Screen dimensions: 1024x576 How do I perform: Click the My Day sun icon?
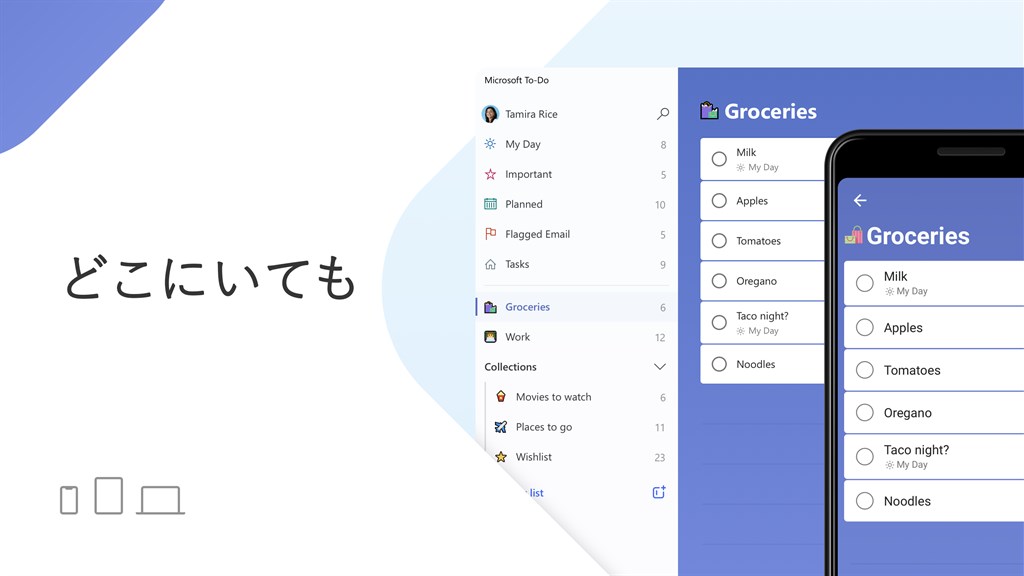click(490, 144)
